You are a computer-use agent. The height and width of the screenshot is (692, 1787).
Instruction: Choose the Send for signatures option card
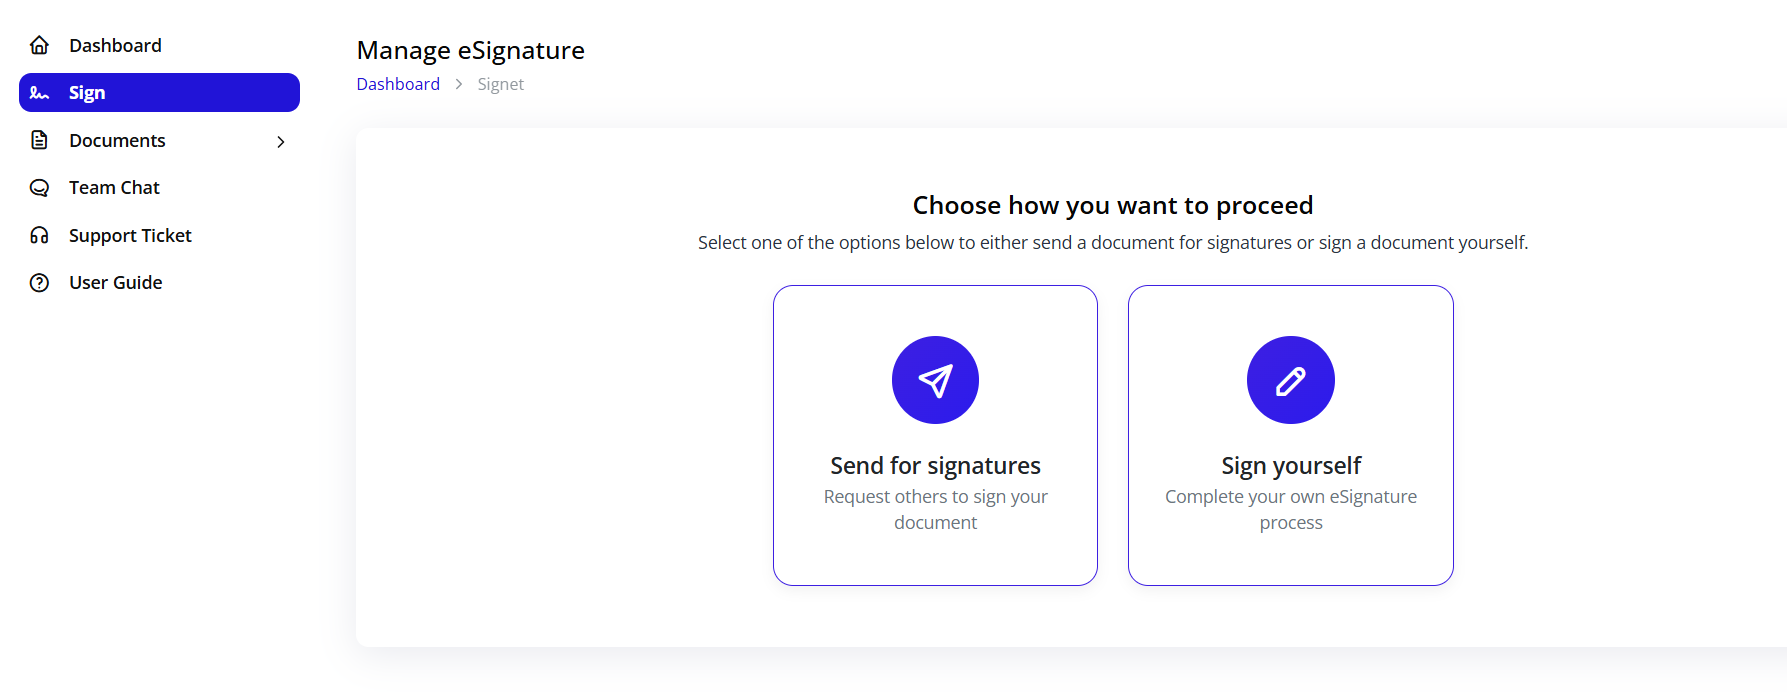[x=935, y=435]
